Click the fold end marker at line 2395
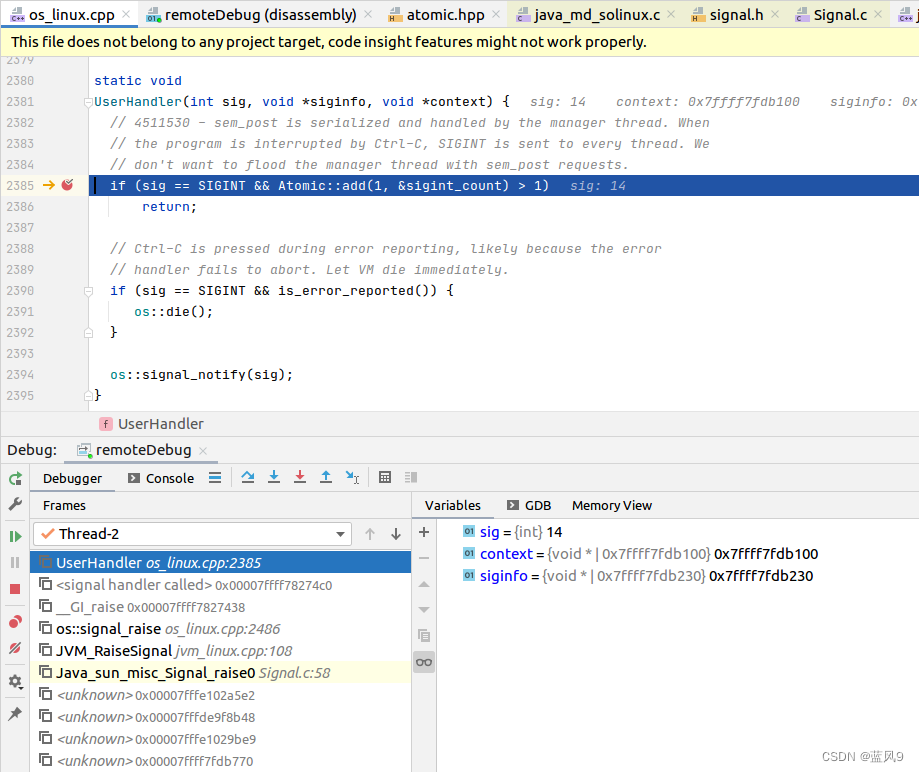 tap(89, 396)
